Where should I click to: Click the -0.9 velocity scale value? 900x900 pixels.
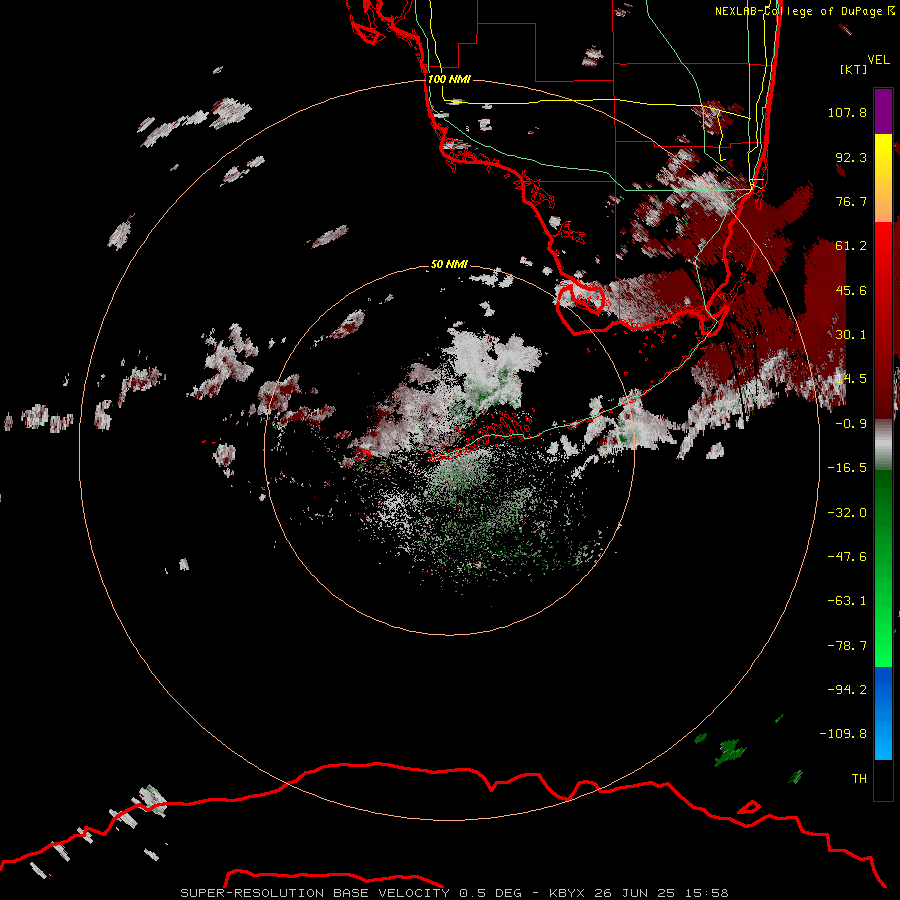click(851, 424)
